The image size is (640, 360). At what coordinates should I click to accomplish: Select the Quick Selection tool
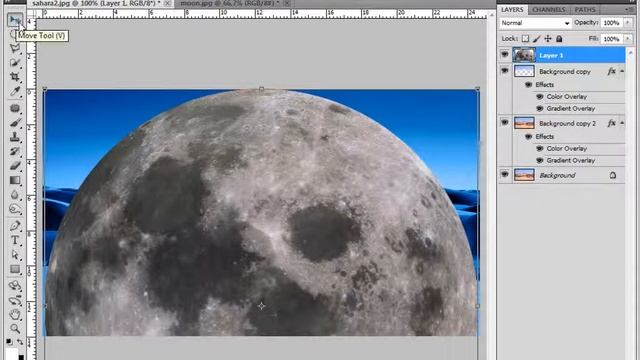click(x=15, y=62)
